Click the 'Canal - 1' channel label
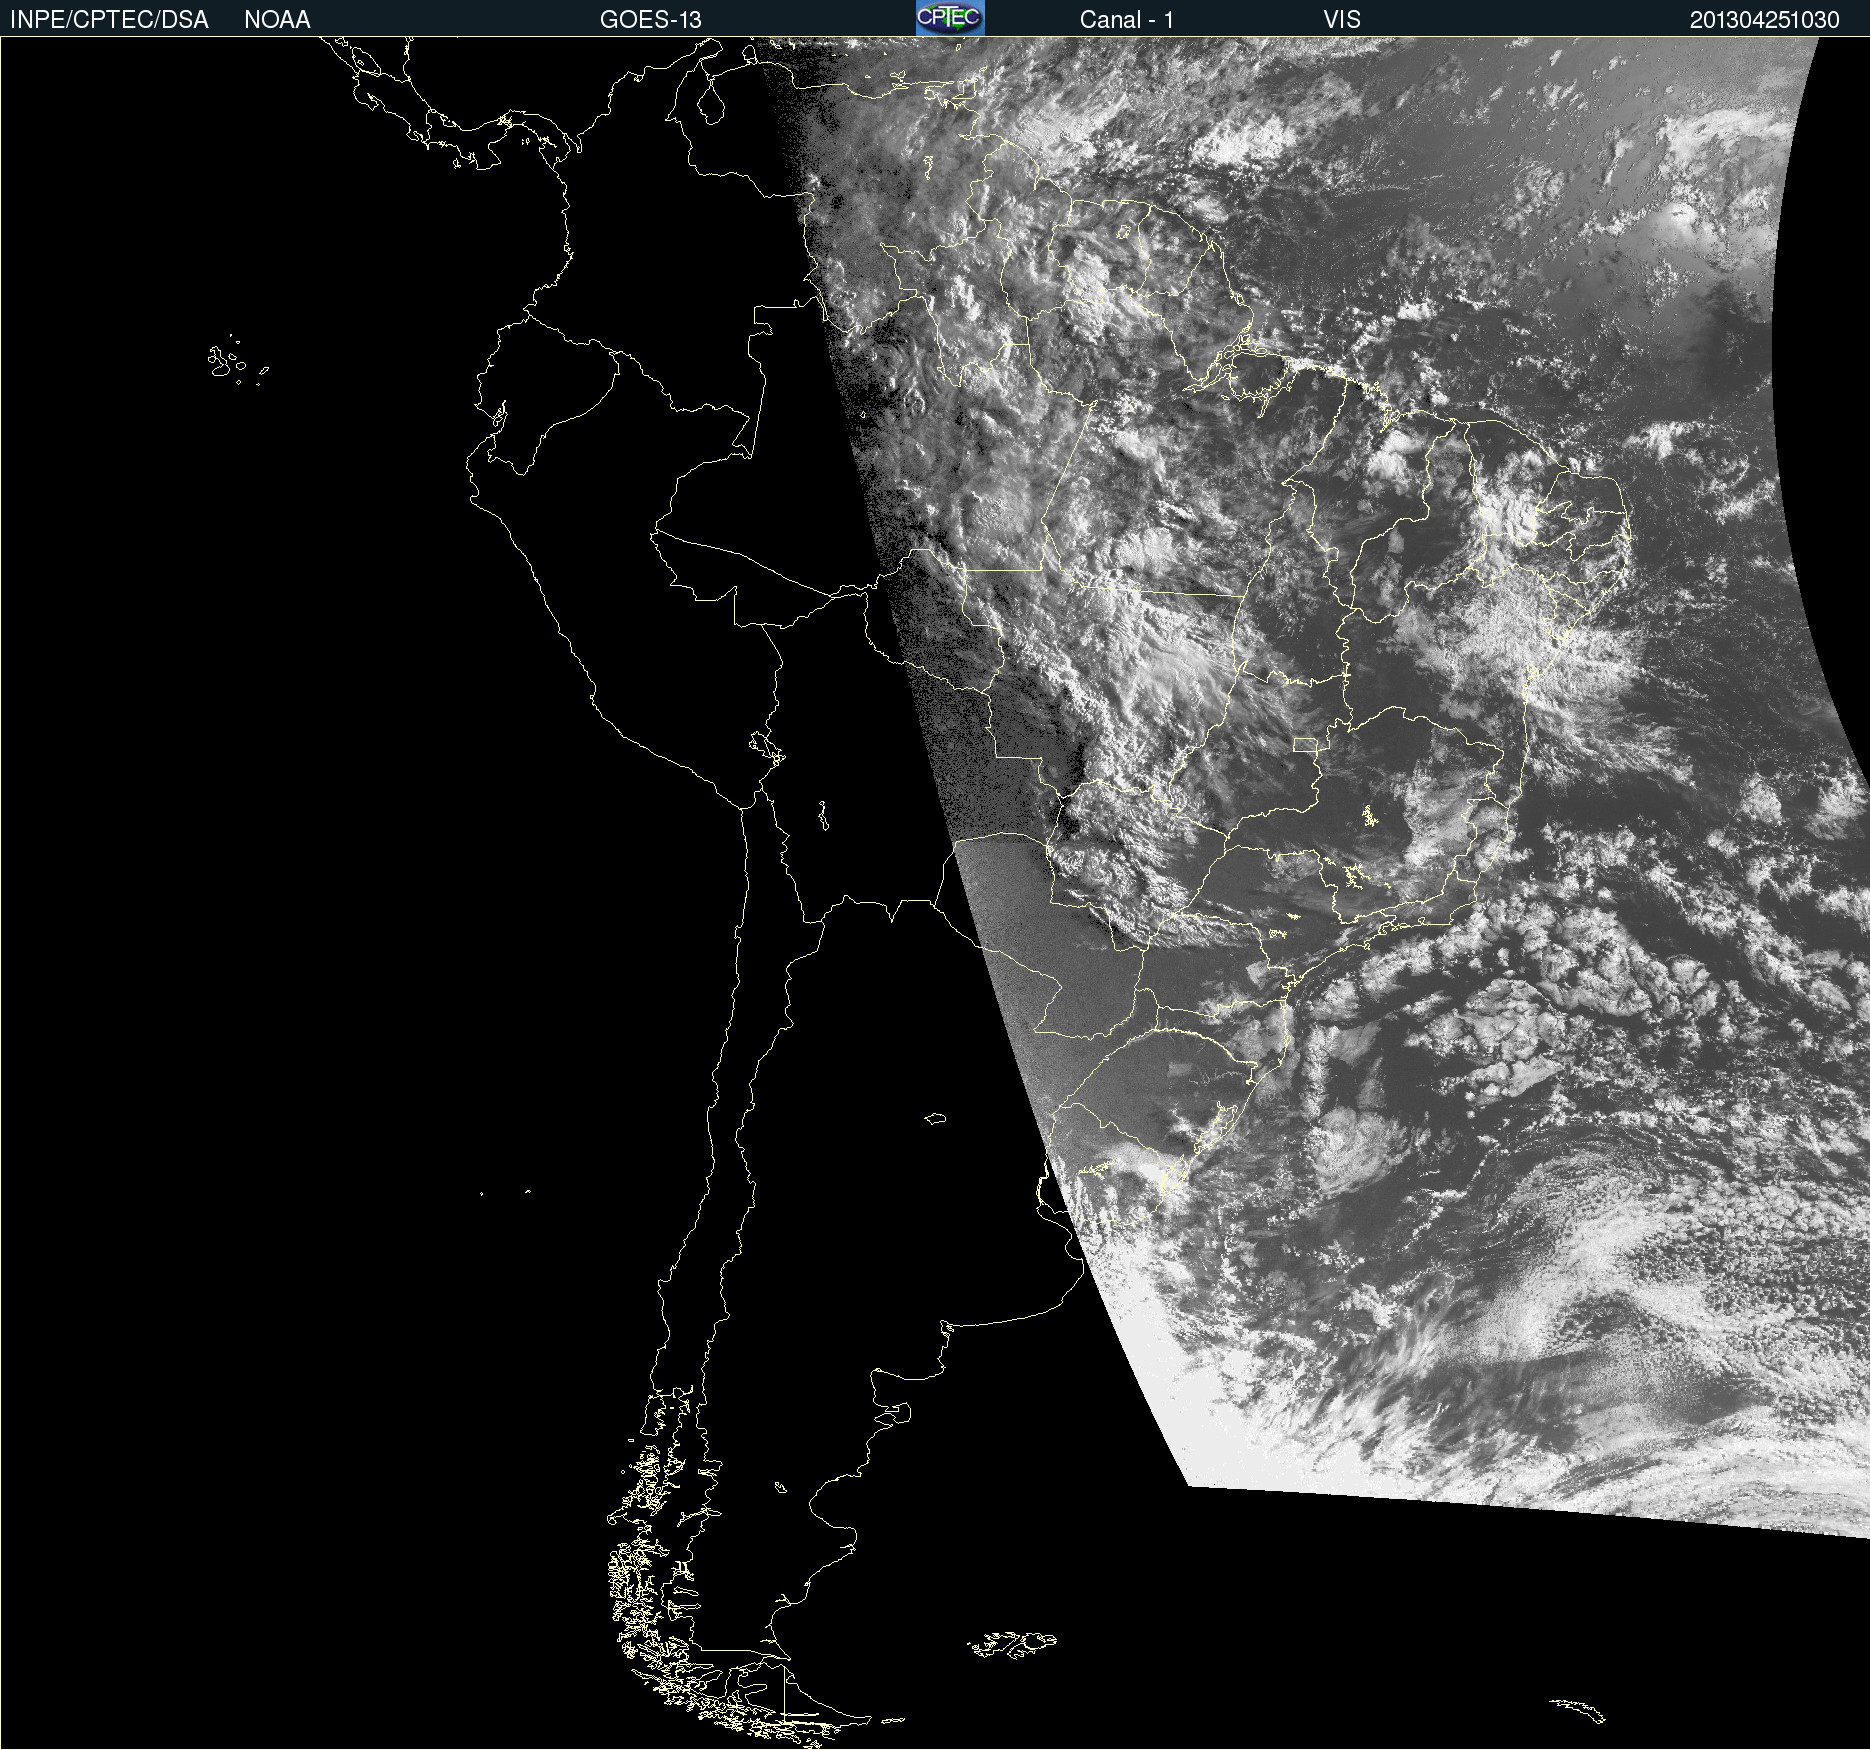Image resolution: width=1870 pixels, height=1750 pixels. [x=1126, y=20]
